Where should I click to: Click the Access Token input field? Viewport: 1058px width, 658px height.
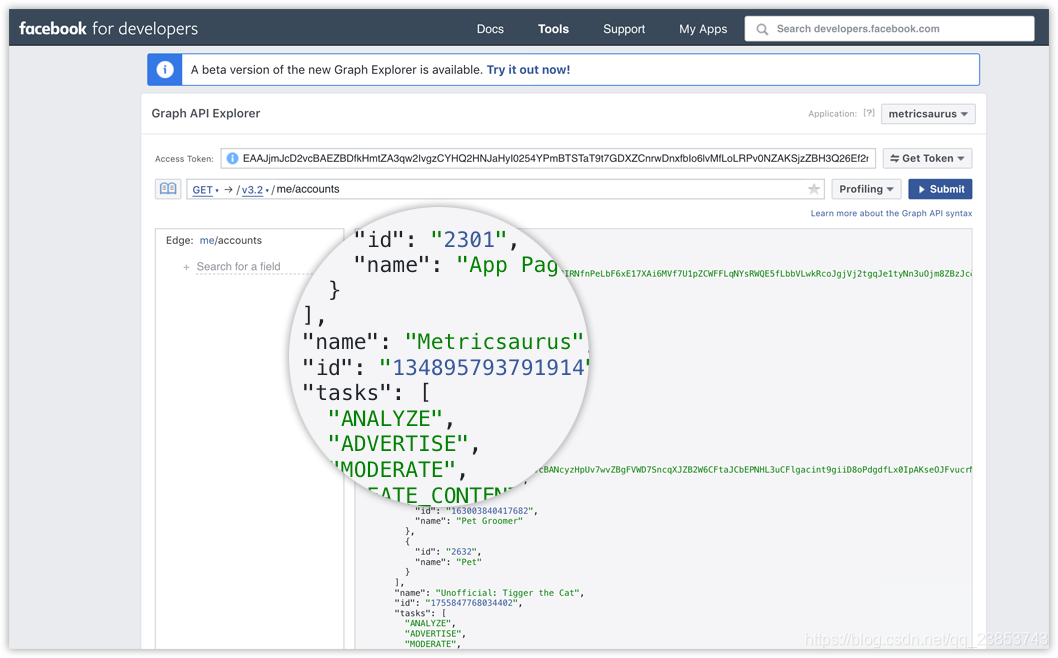pyautogui.click(x=548, y=159)
